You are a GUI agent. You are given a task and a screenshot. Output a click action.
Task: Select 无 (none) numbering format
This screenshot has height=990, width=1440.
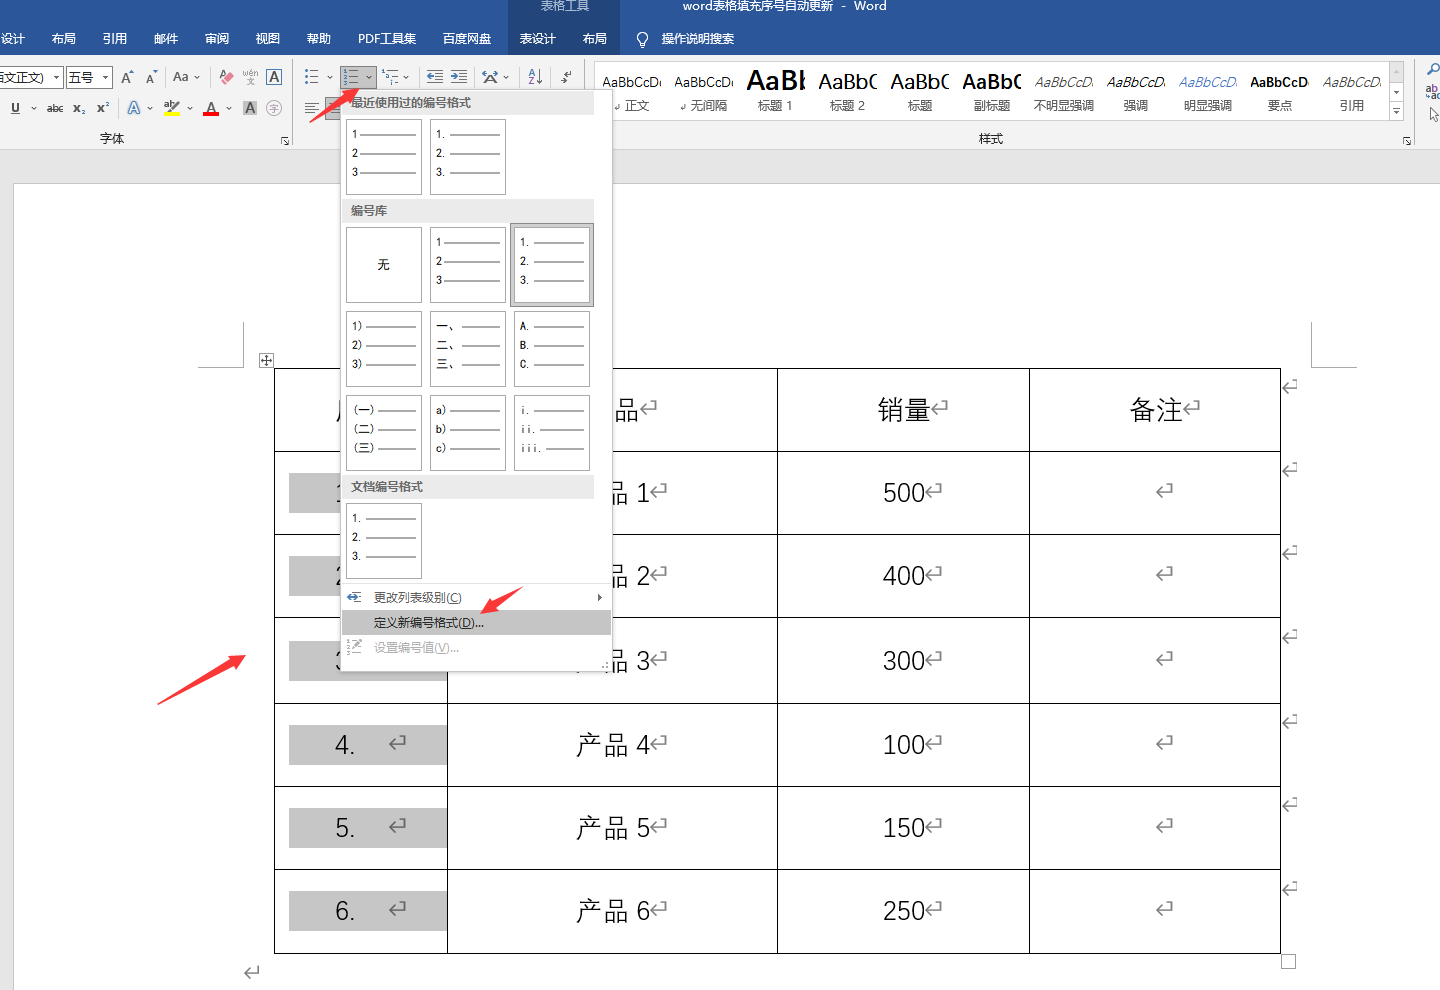[384, 265]
